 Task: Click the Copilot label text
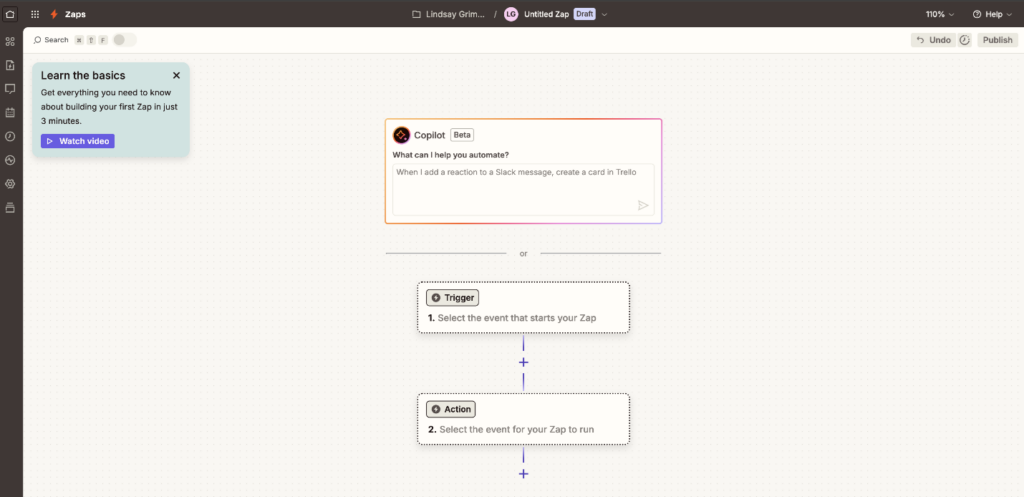click(430, 135)
